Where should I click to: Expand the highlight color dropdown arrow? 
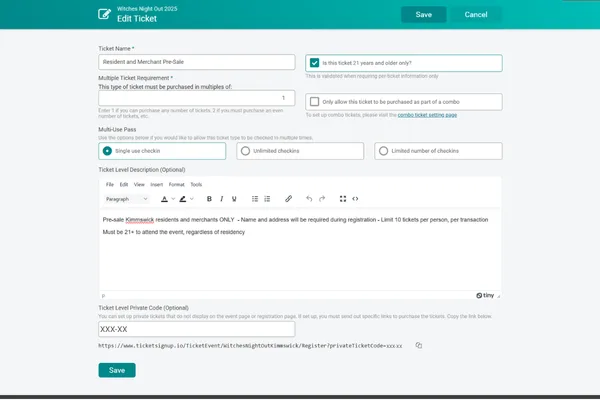tap(193, 199)
